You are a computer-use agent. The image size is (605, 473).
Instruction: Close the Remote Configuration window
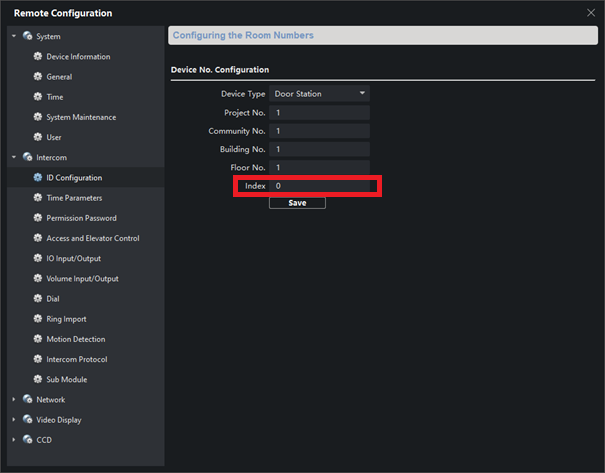(x=590, y=12)
